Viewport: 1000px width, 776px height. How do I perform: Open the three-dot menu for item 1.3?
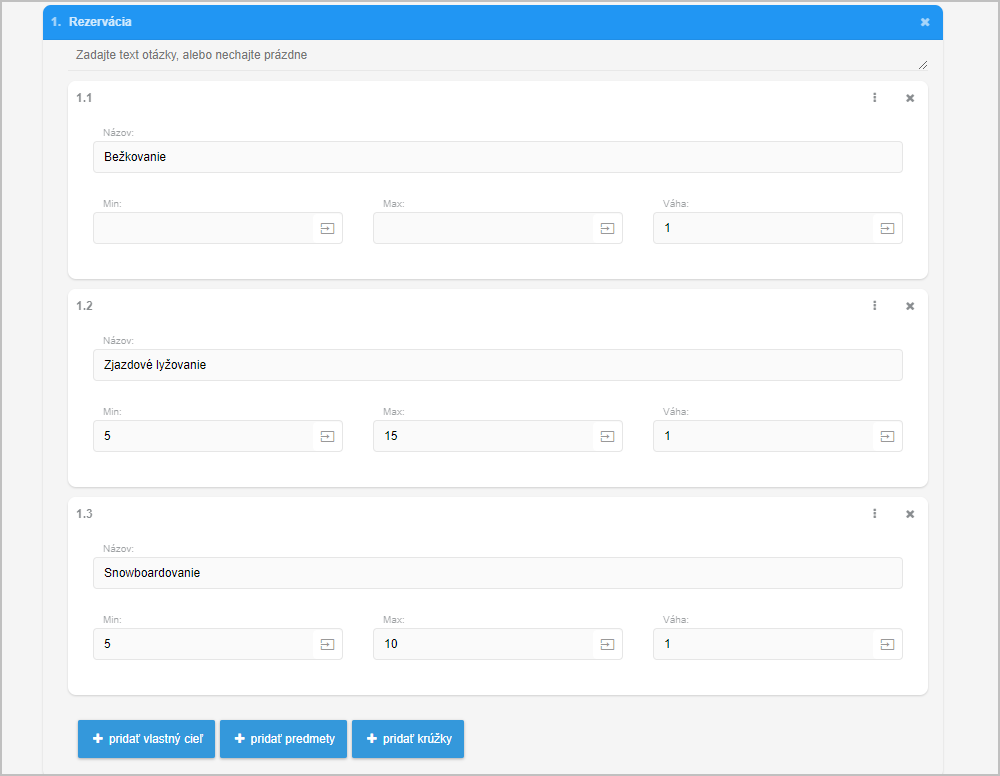coord(874,513)
